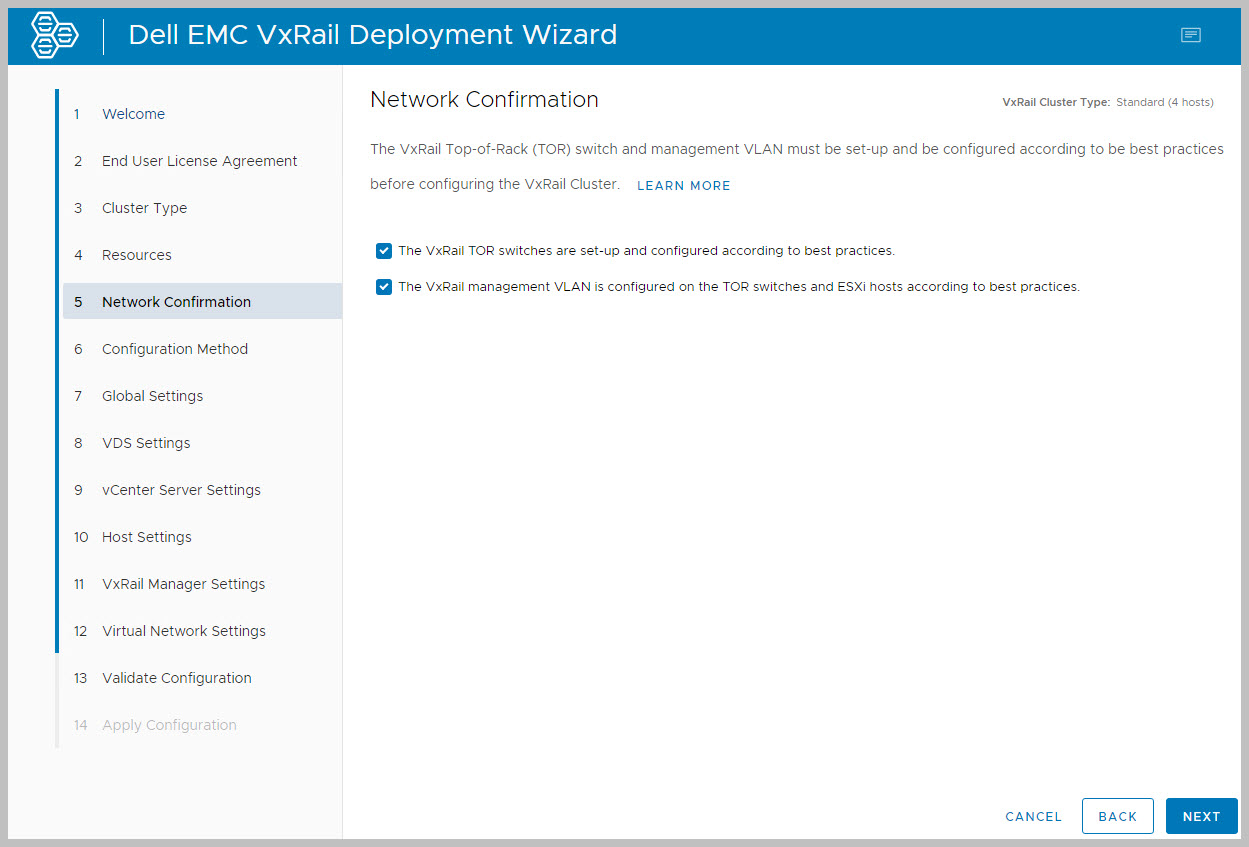The image size is (1249, 847).
Task: Open Host Settings step
Action: [x=147, y=537]
